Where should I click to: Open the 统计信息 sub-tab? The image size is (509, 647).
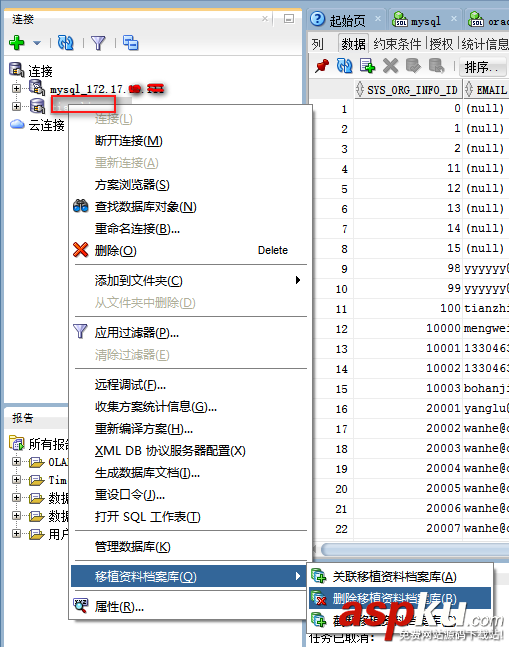tap(485, 44)
